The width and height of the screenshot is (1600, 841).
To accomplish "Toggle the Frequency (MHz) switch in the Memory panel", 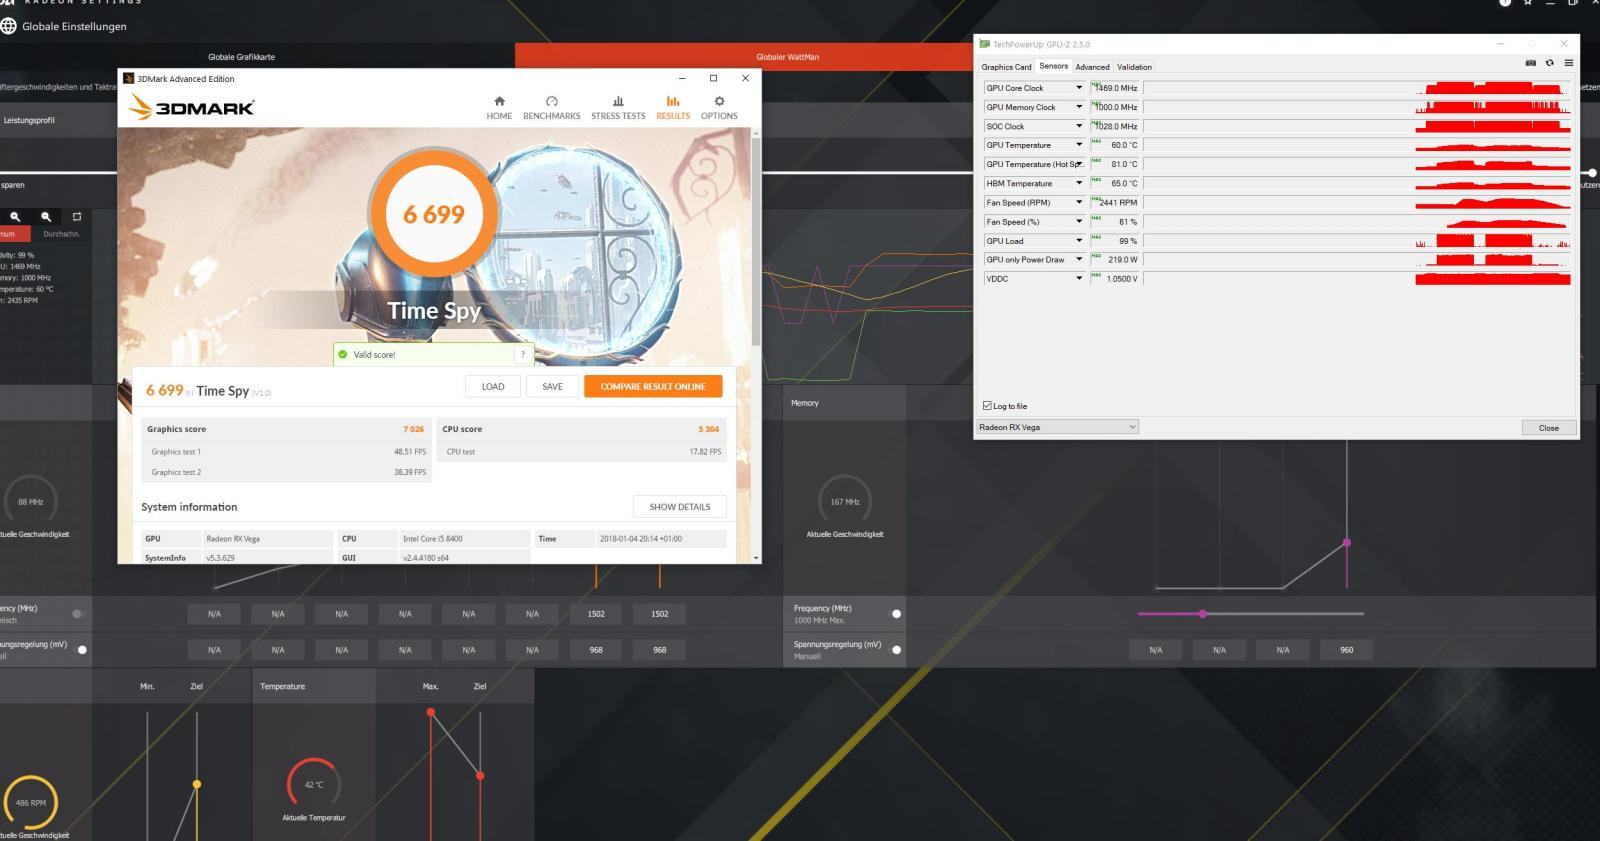I will click(896, 614).
